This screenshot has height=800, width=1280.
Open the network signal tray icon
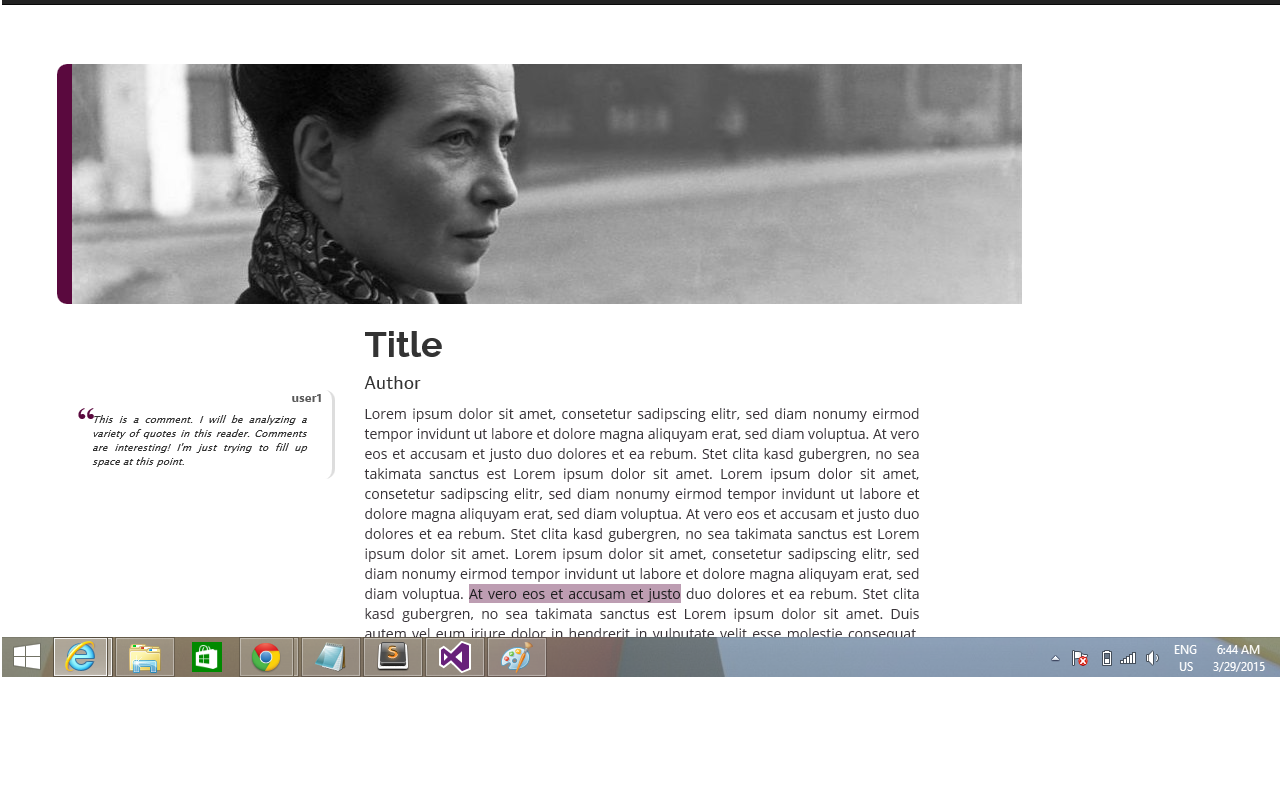point(1128,658)
